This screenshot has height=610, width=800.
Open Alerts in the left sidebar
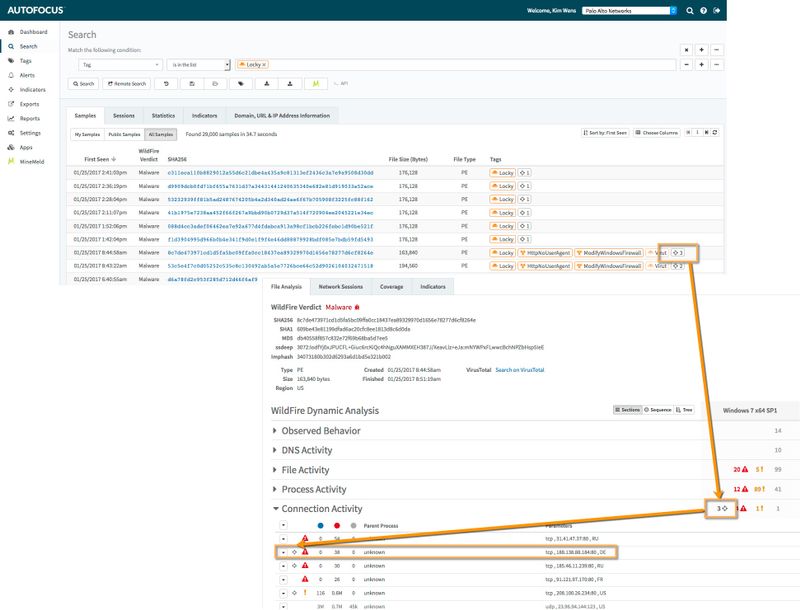click(x=27, y=74)
